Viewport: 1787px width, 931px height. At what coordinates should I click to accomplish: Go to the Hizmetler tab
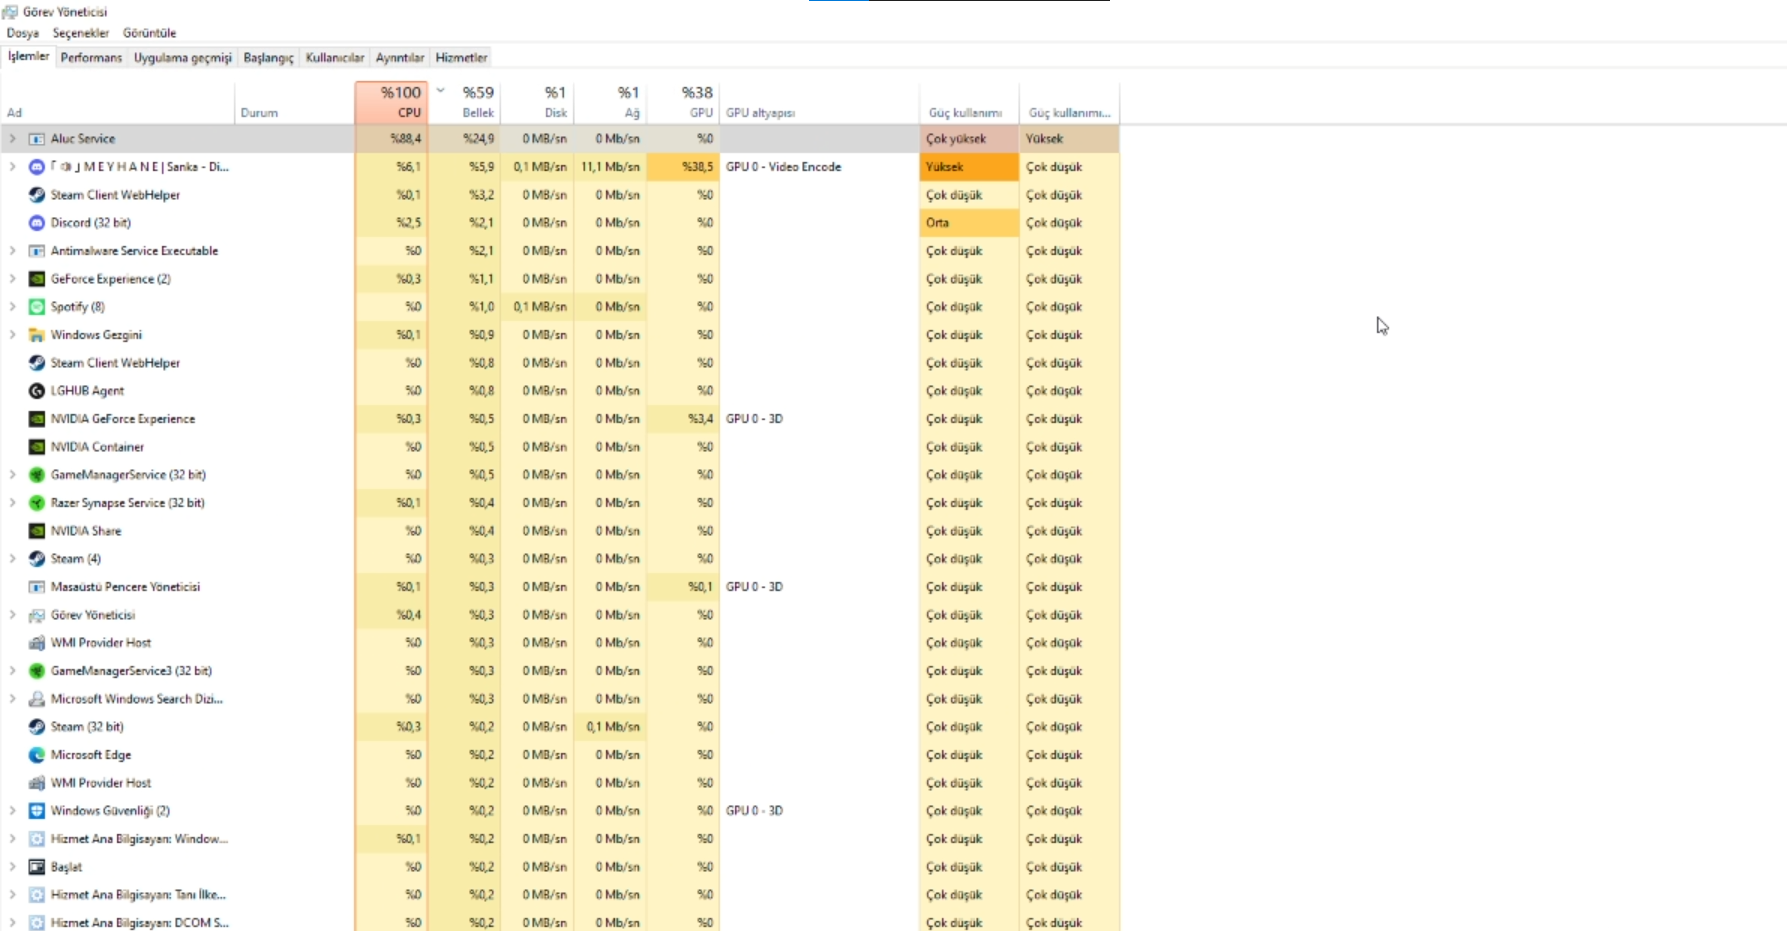tap(462, 58)
